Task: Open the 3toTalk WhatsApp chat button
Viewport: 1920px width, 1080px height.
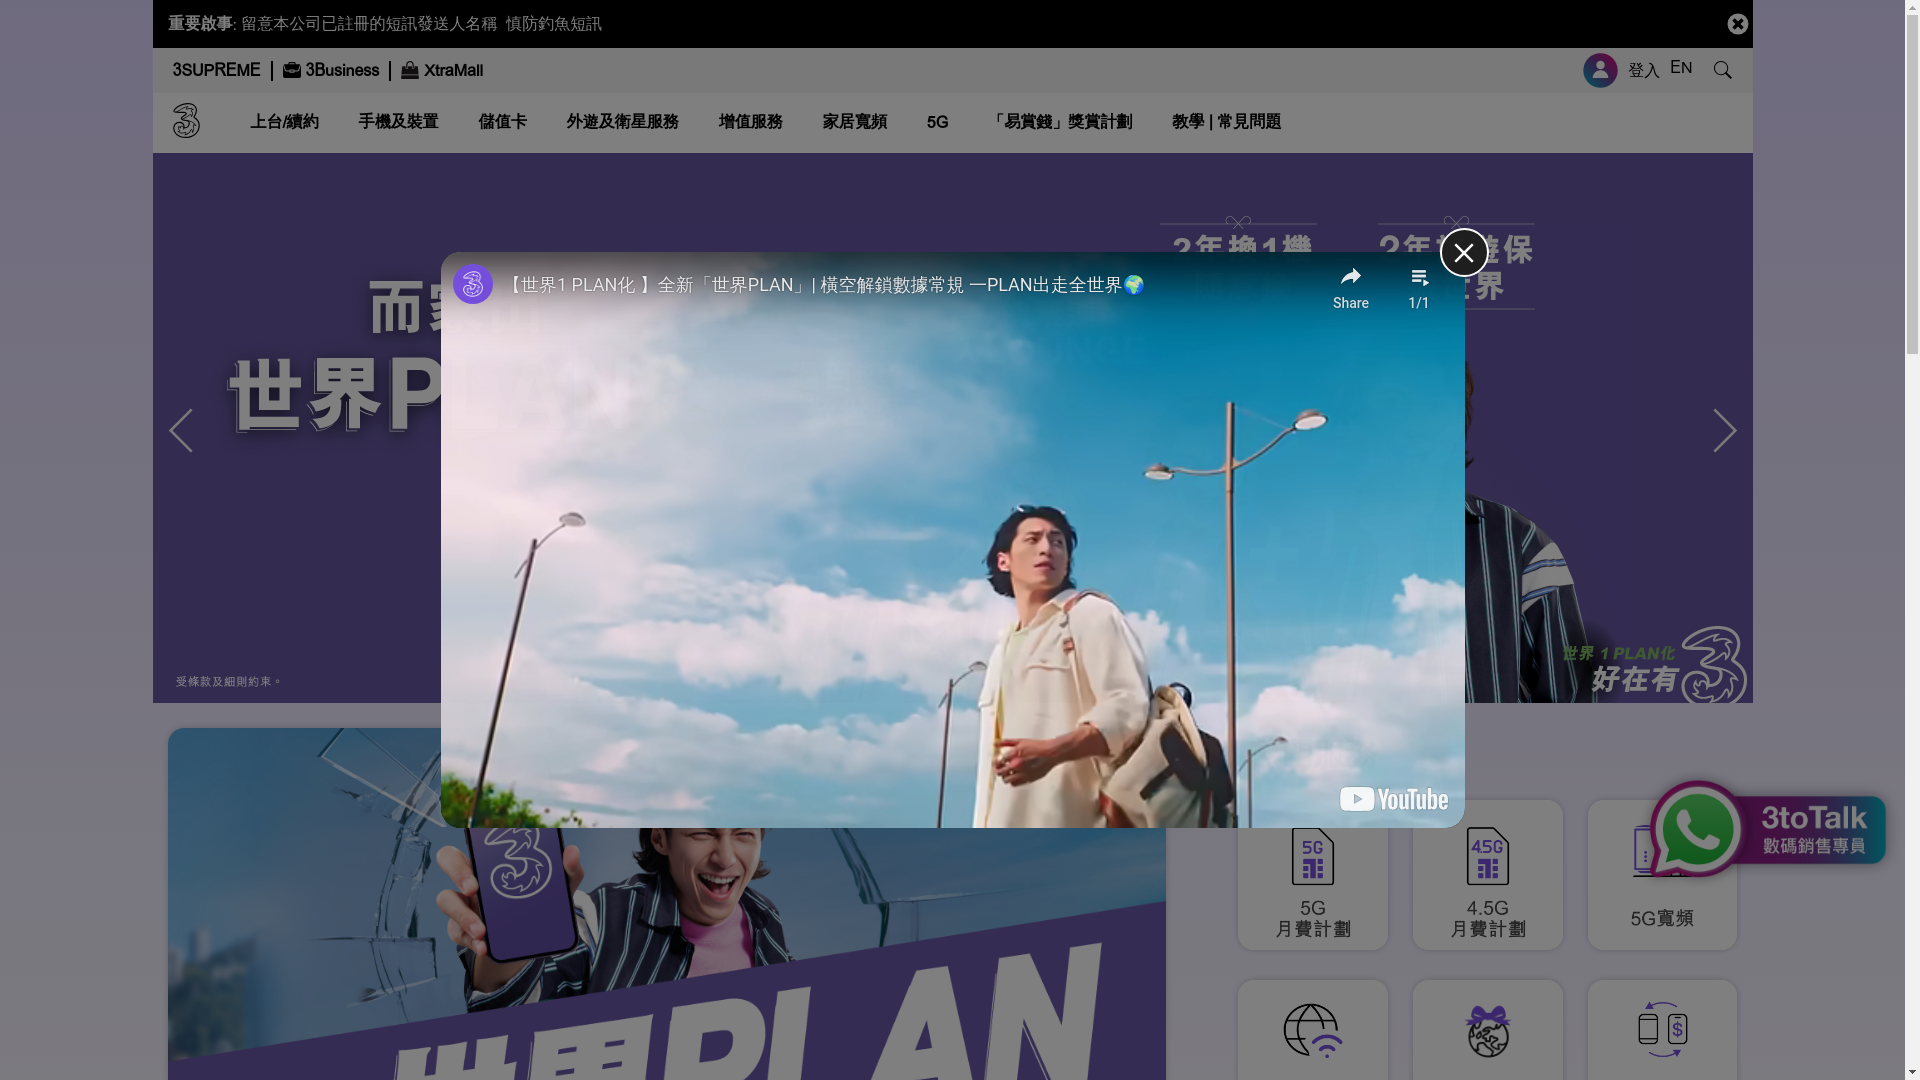Action: [x=1768, y=829]
